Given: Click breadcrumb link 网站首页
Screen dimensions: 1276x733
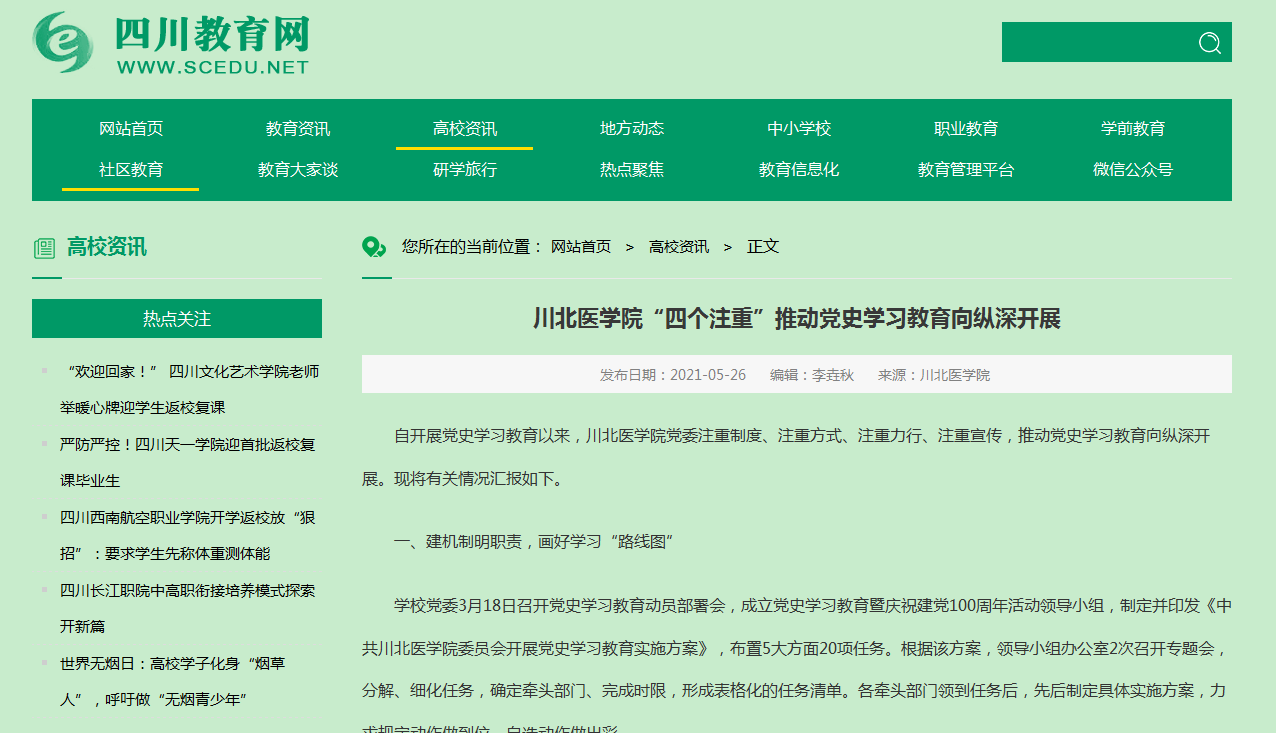Looking at the screenshot, I should click(581, 246).
